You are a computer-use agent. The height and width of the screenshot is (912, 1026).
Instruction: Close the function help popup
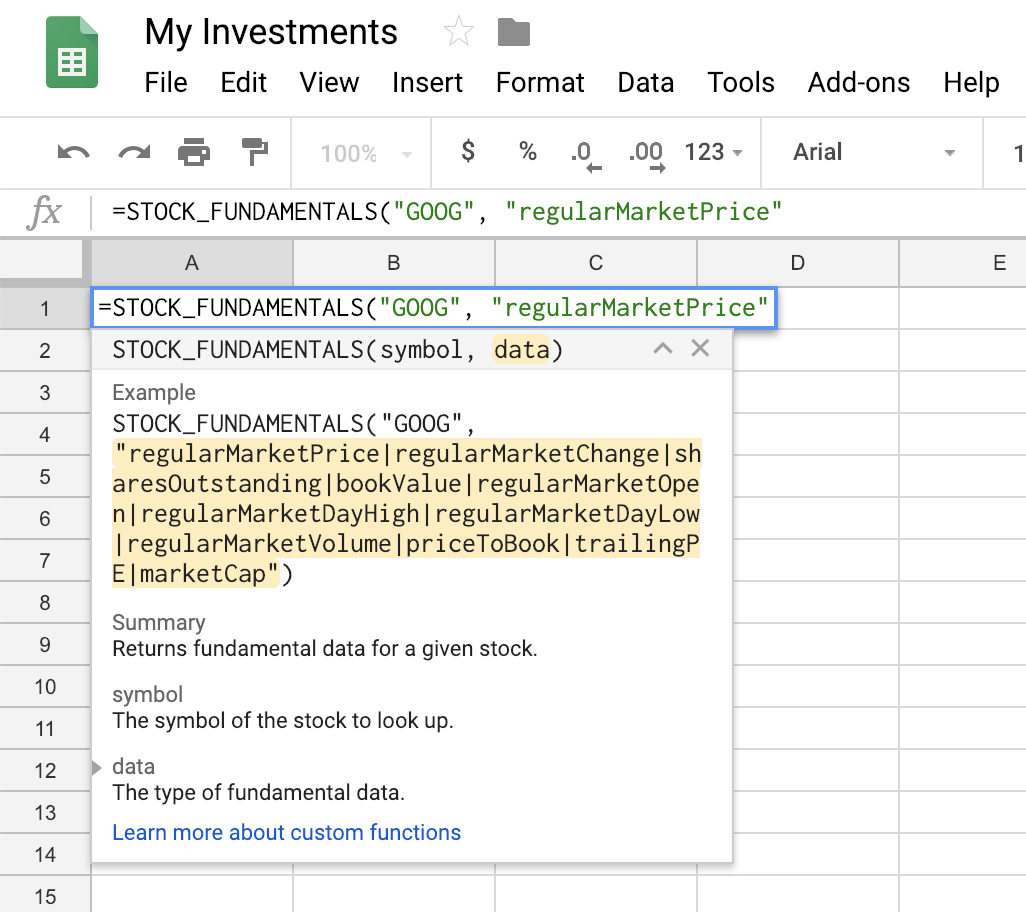(700, 348)
